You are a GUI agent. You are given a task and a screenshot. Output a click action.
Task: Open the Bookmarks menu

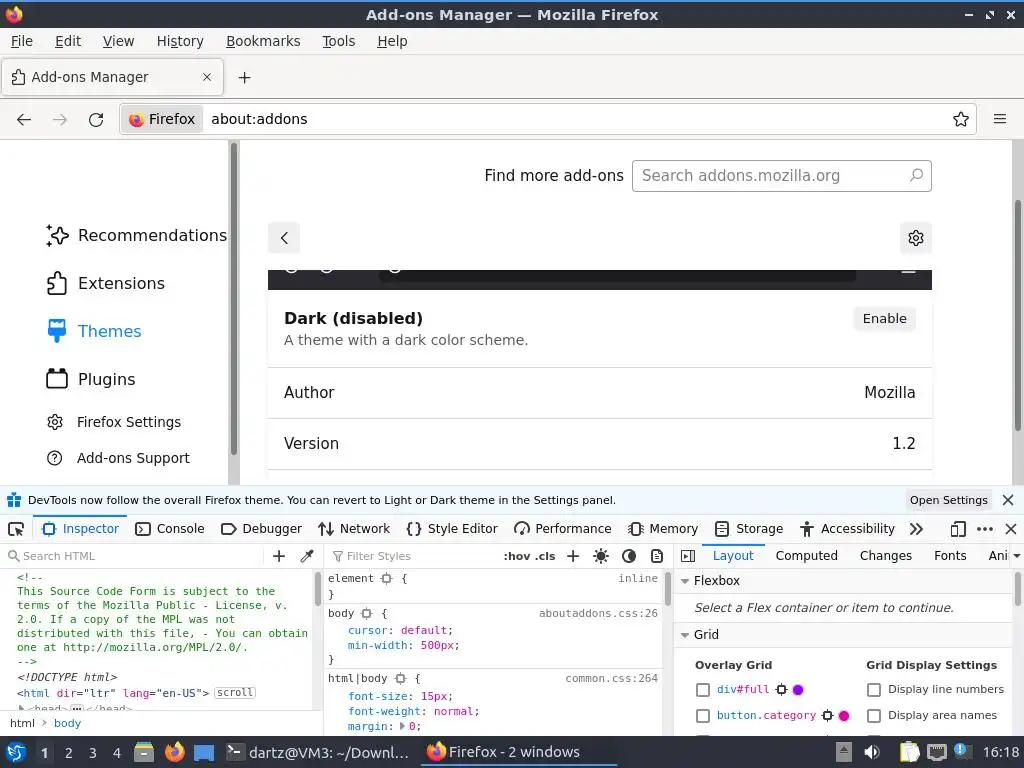pyautogui.click(x=263, y=41)
